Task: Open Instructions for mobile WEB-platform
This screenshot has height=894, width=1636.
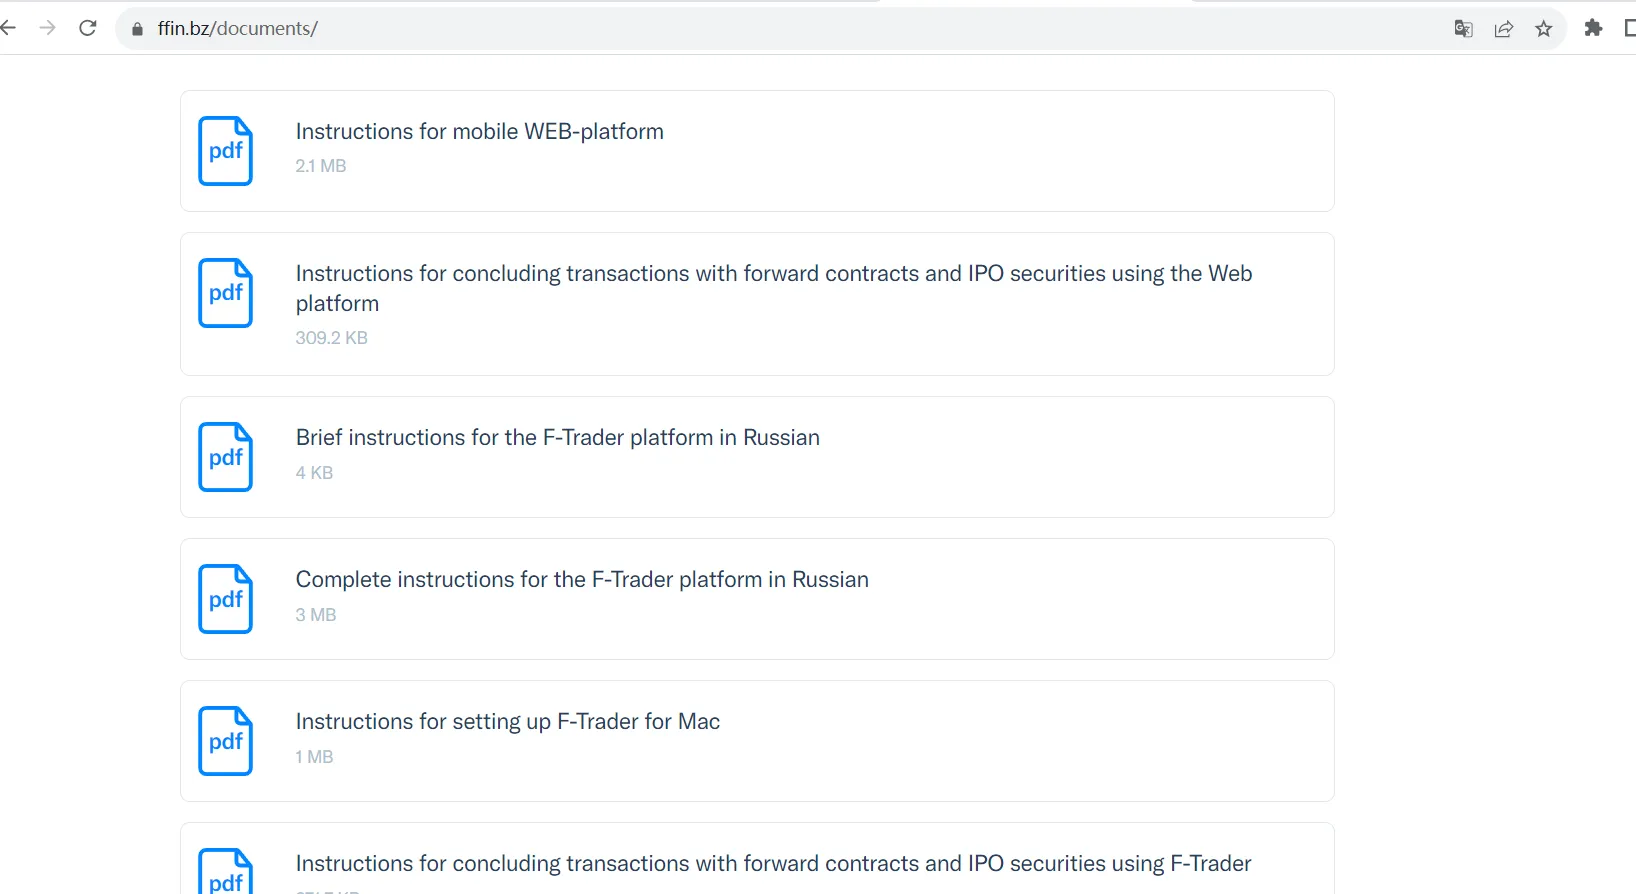Action: point(480,132)
